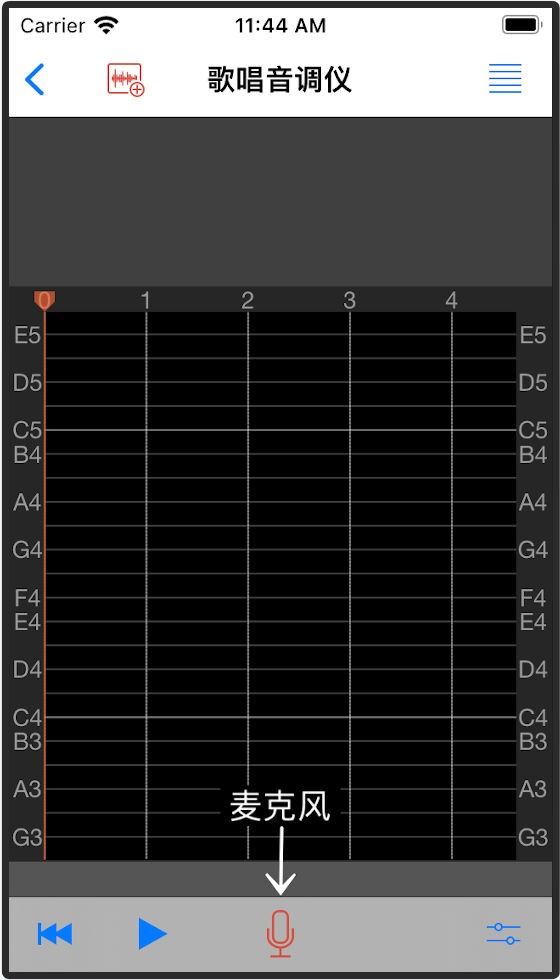560x980 pixels.
Task: Start playback with the play button
Action: click(152, 934)
